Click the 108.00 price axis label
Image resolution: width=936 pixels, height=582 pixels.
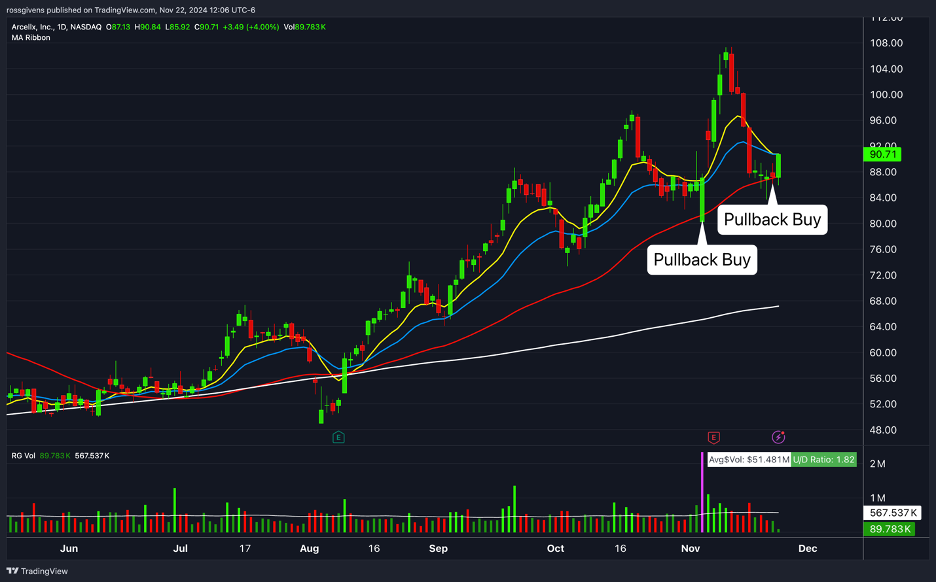pos(886,43)
